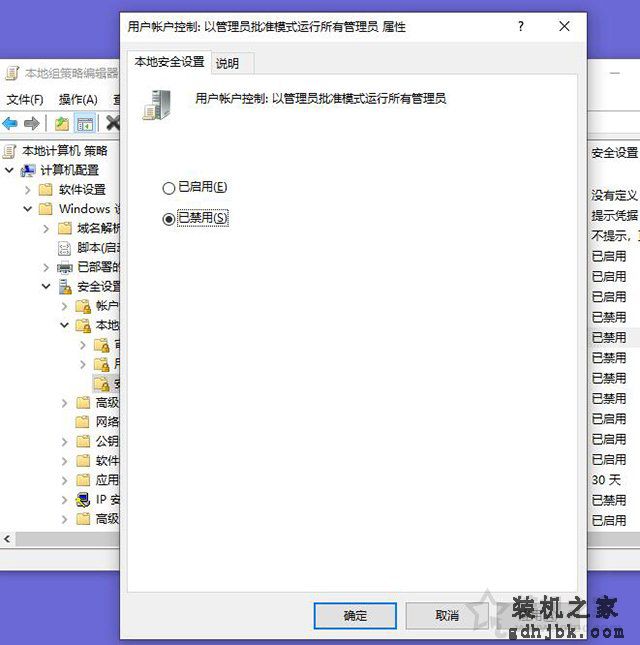Viewport: 640px width, 645px height.
Task: Open the 文件(F) menu in policy editor
Action: [x=25, y=100]
